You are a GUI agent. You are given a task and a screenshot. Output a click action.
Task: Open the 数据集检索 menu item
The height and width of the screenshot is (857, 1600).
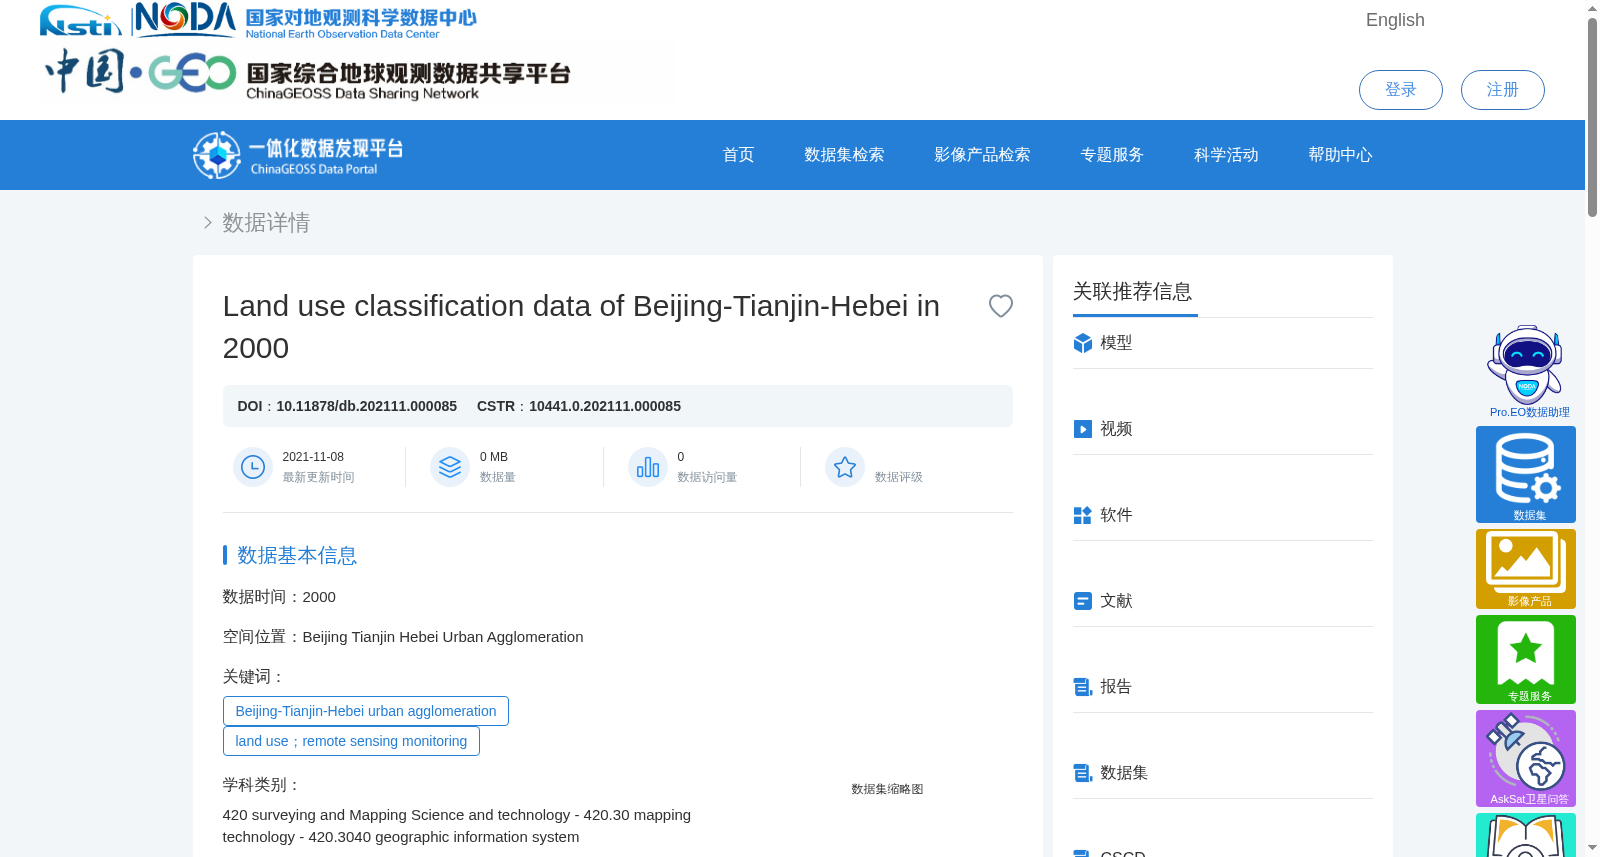pyautogui.click(x=844, y=155)
